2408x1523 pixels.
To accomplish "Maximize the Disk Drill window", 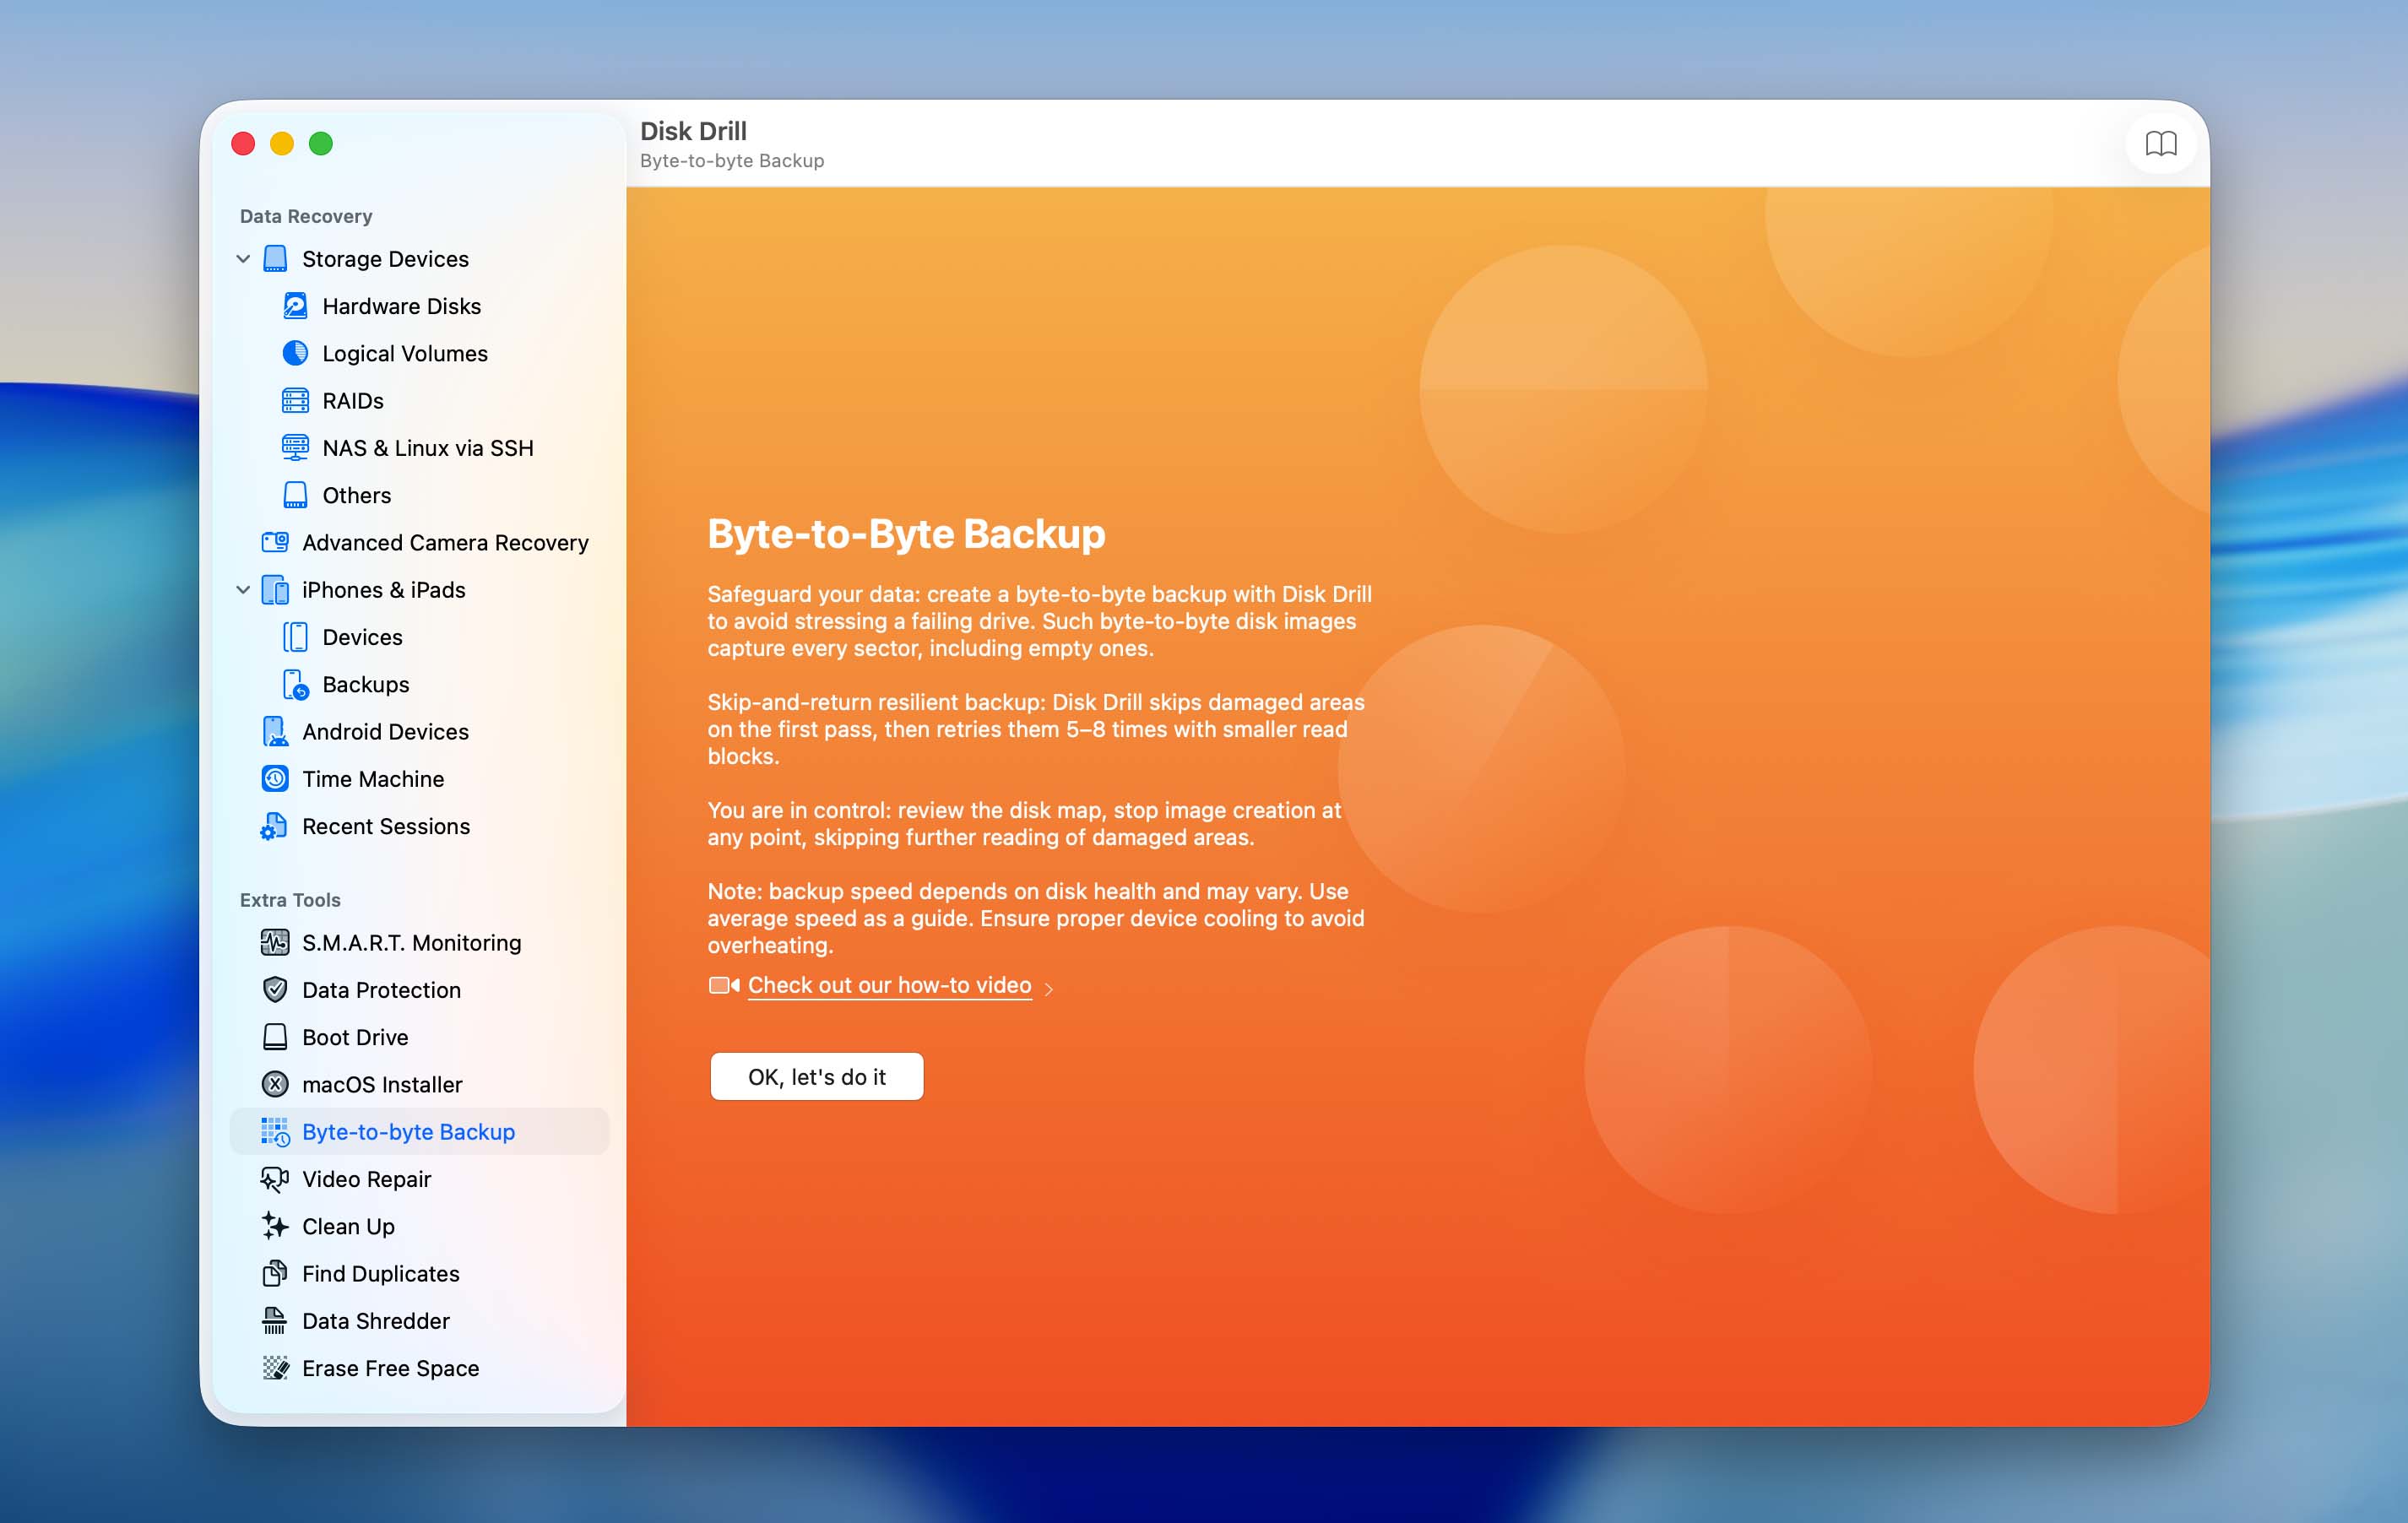I will click(x=321, y=144).
